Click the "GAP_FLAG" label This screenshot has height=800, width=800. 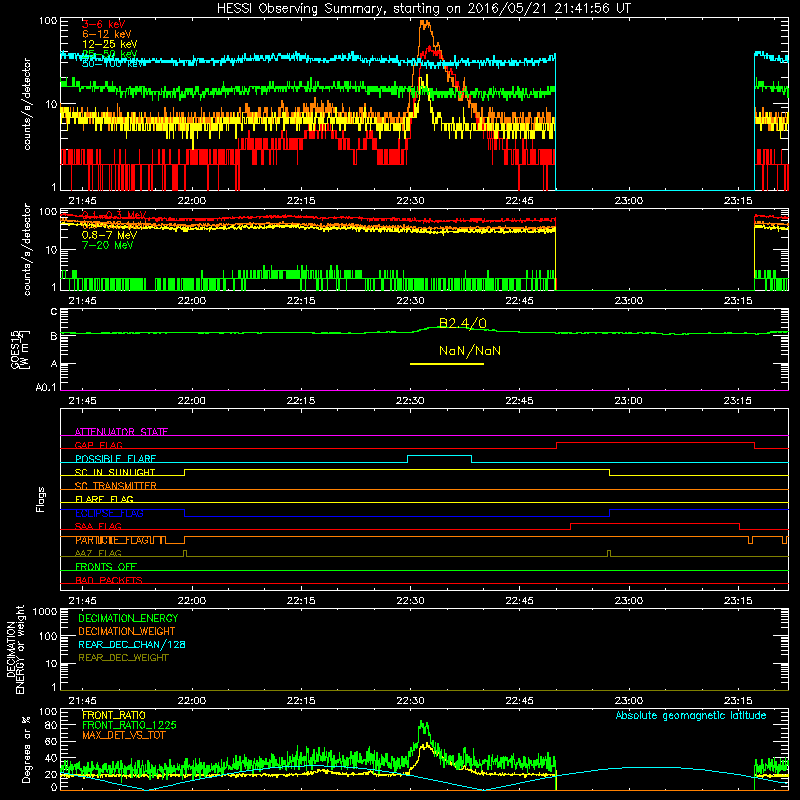[98, 445]
